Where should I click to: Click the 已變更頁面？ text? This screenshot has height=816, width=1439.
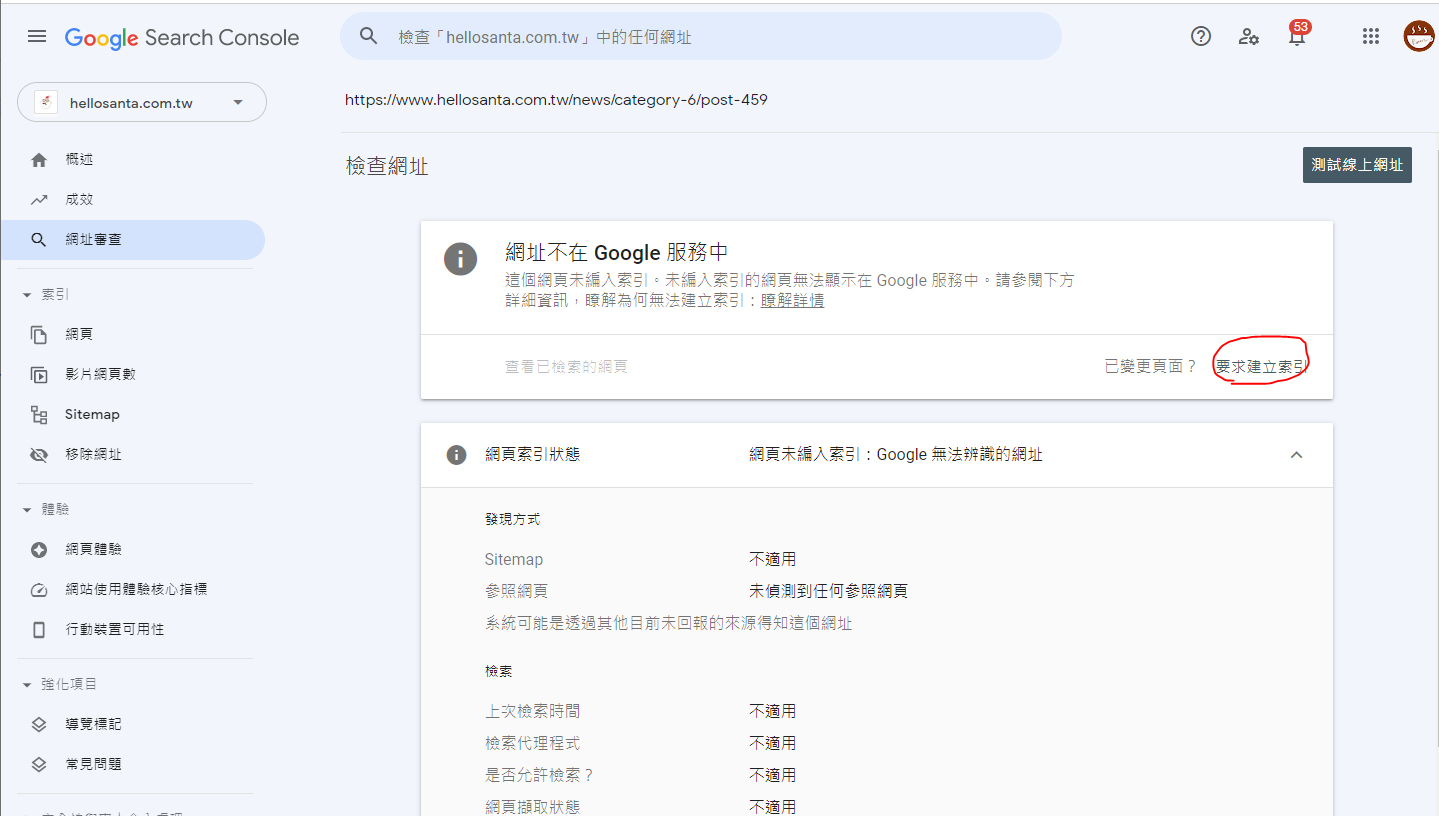(1150, 367)
